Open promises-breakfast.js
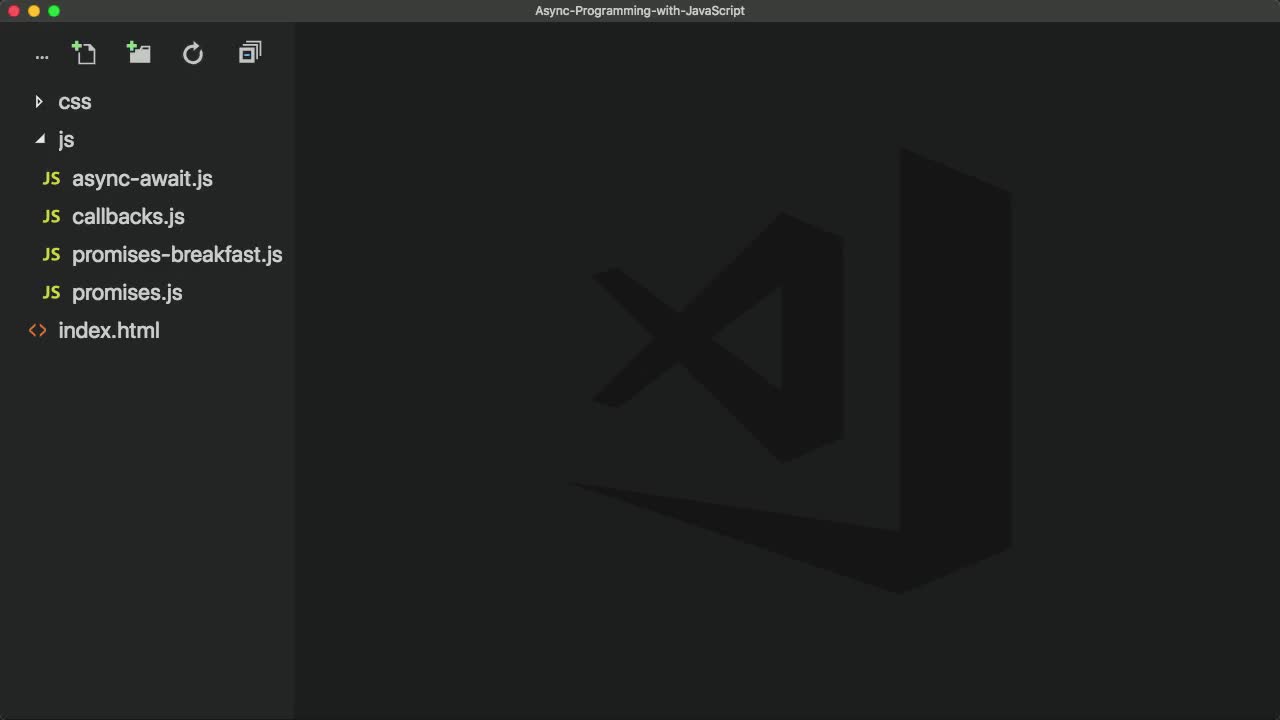The width and height of the screenshot is (1280, 720). 176,254
